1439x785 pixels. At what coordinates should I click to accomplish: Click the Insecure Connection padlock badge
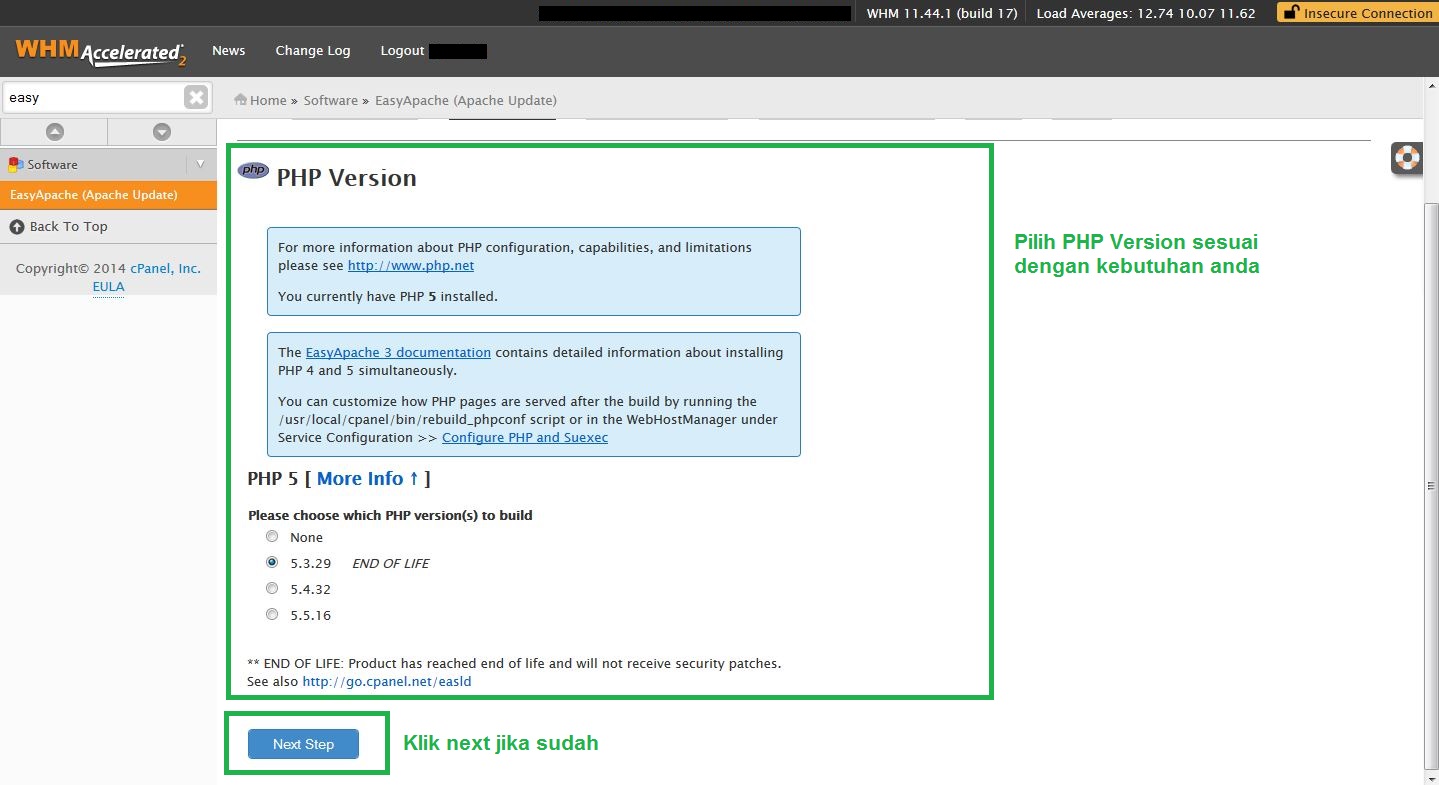coord(1356,13)
